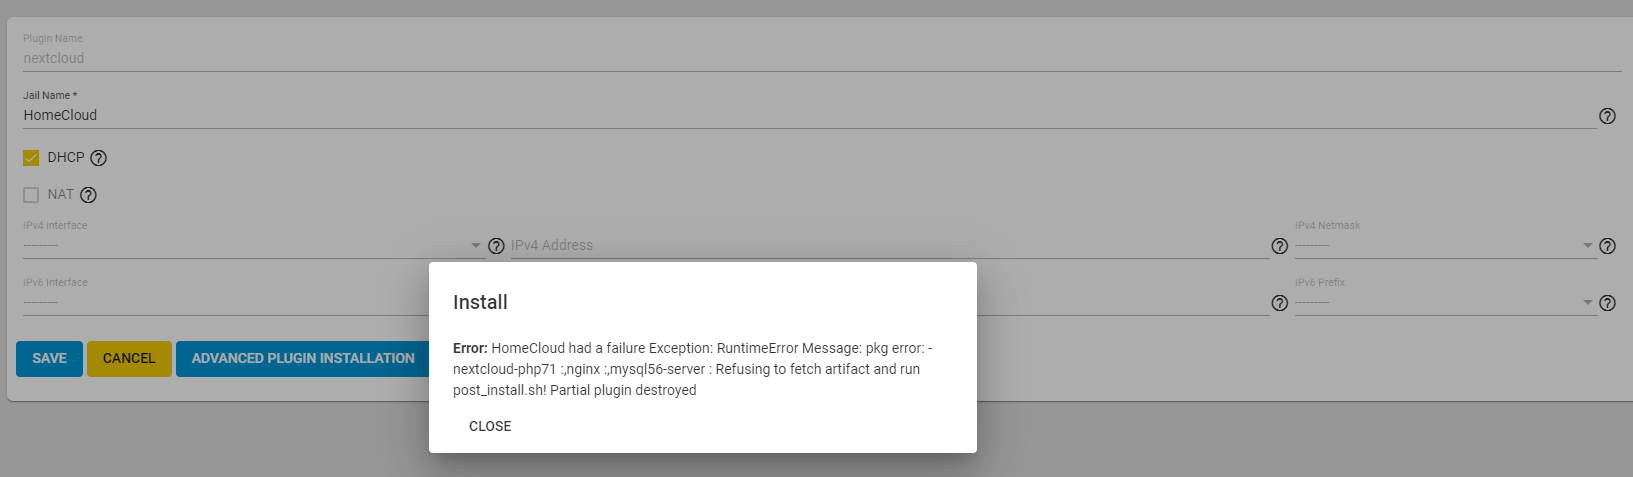
Task: Click the Plugin Name field showing nextcloud
Action: 822,58
